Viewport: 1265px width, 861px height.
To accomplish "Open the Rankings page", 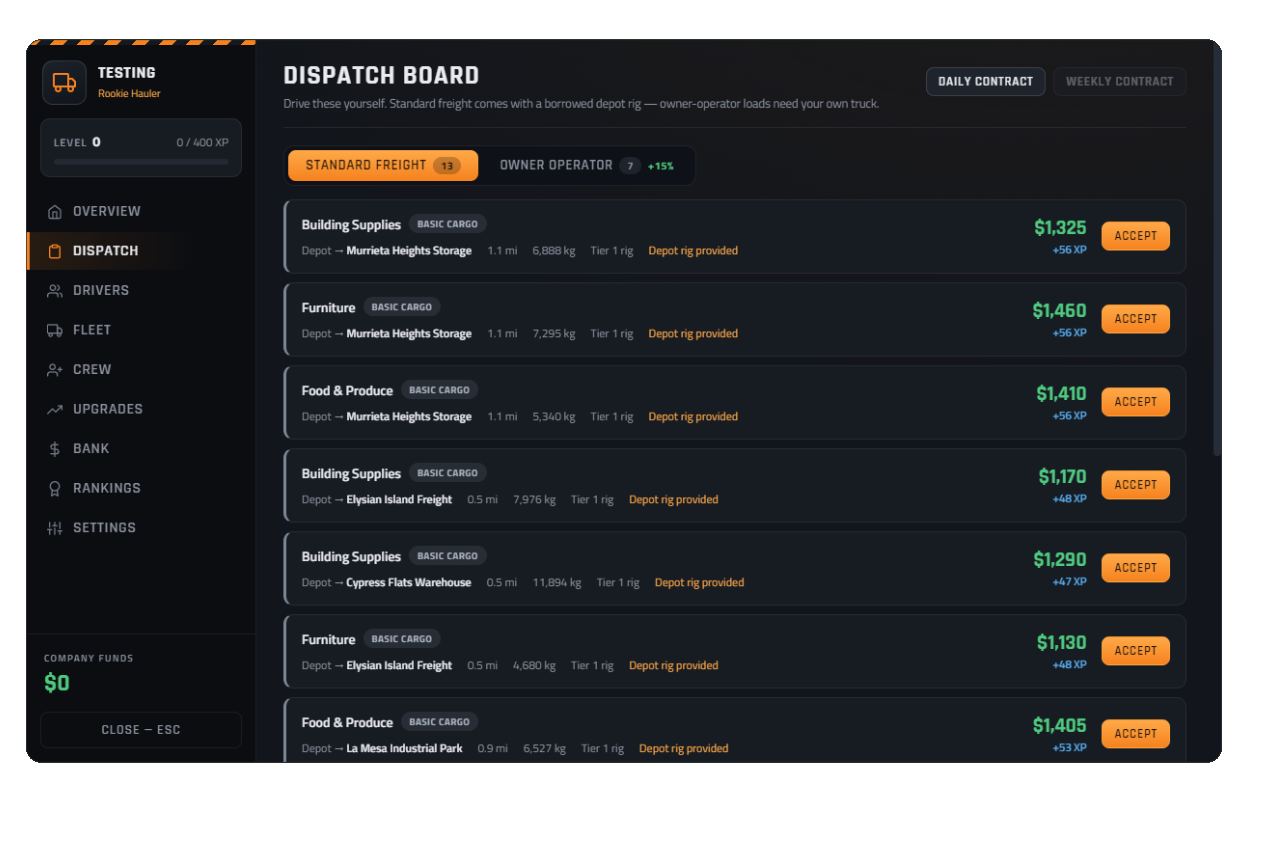I will (x=141, y=488).
